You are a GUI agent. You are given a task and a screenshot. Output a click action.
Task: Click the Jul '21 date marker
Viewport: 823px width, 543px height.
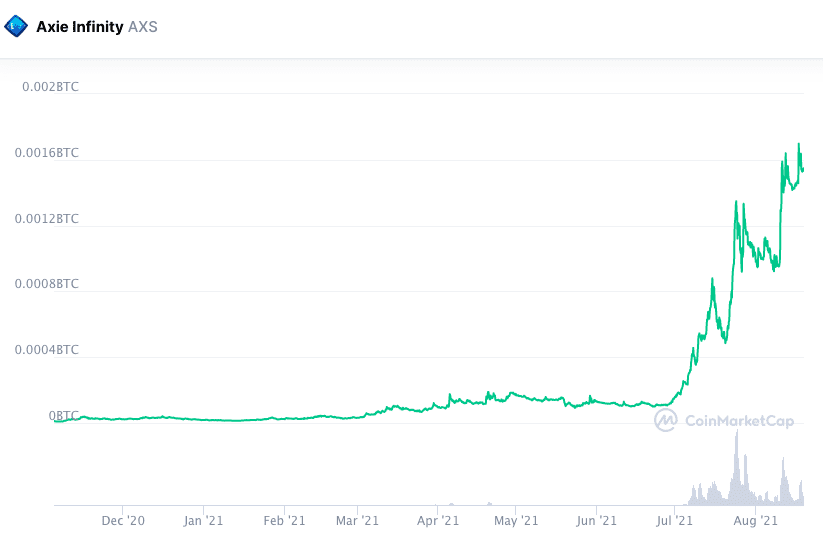674,521
